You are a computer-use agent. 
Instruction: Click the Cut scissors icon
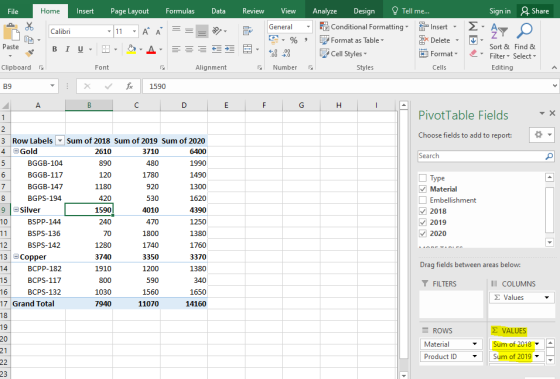coord(29,26)
